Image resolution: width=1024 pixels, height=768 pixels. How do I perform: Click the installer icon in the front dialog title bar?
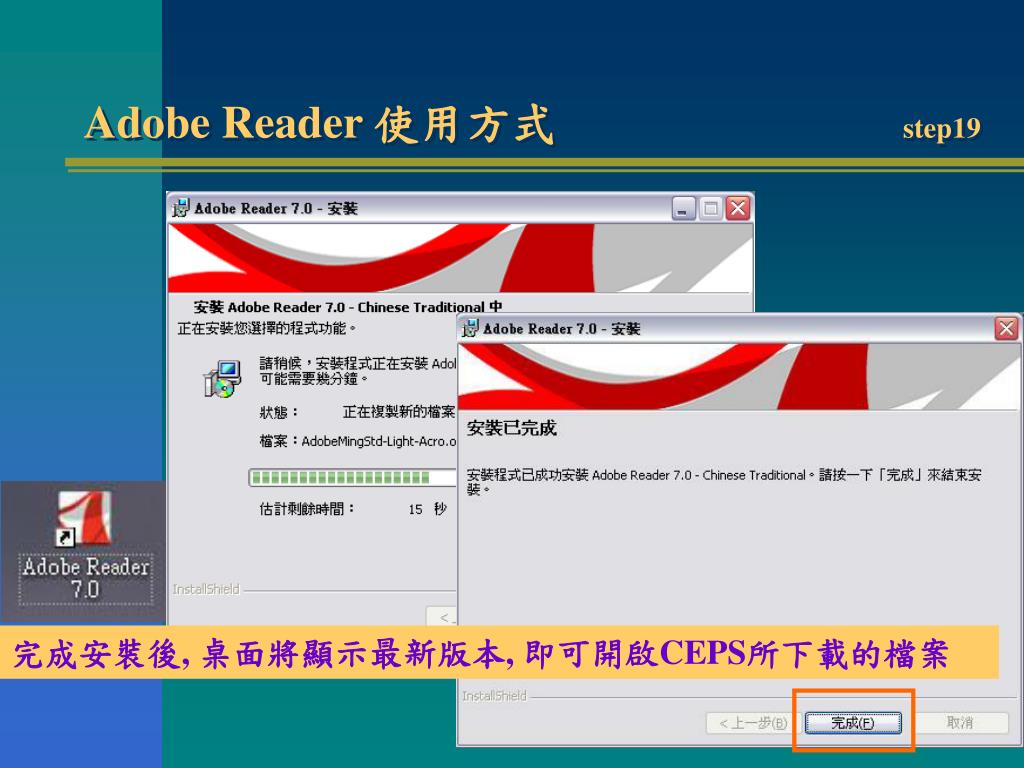point(470,328)
